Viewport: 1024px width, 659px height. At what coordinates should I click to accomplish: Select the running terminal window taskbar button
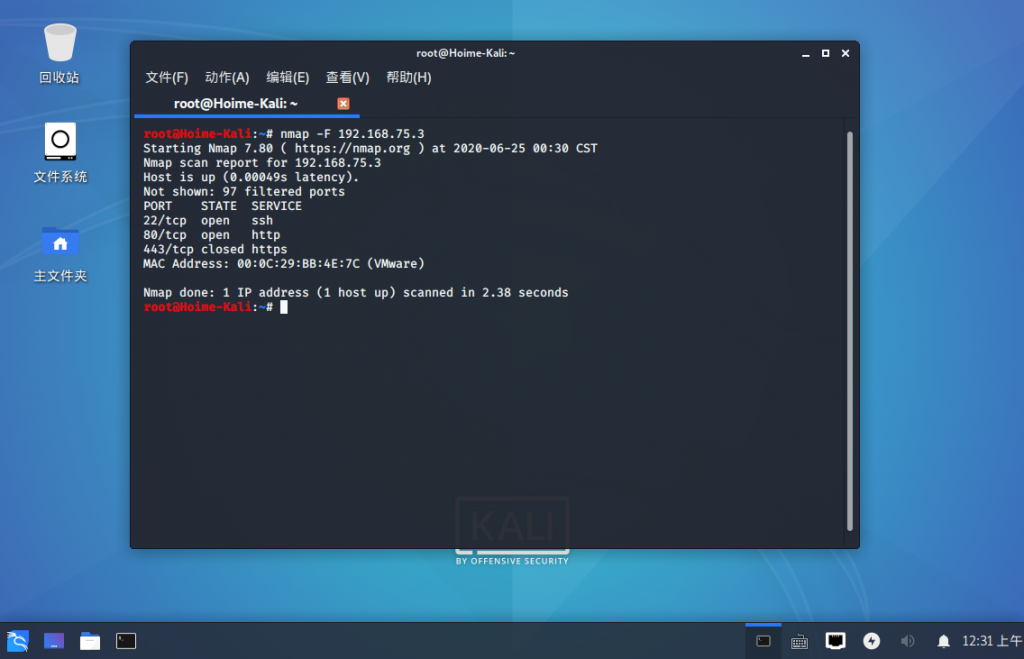click(x=763, y=641)
